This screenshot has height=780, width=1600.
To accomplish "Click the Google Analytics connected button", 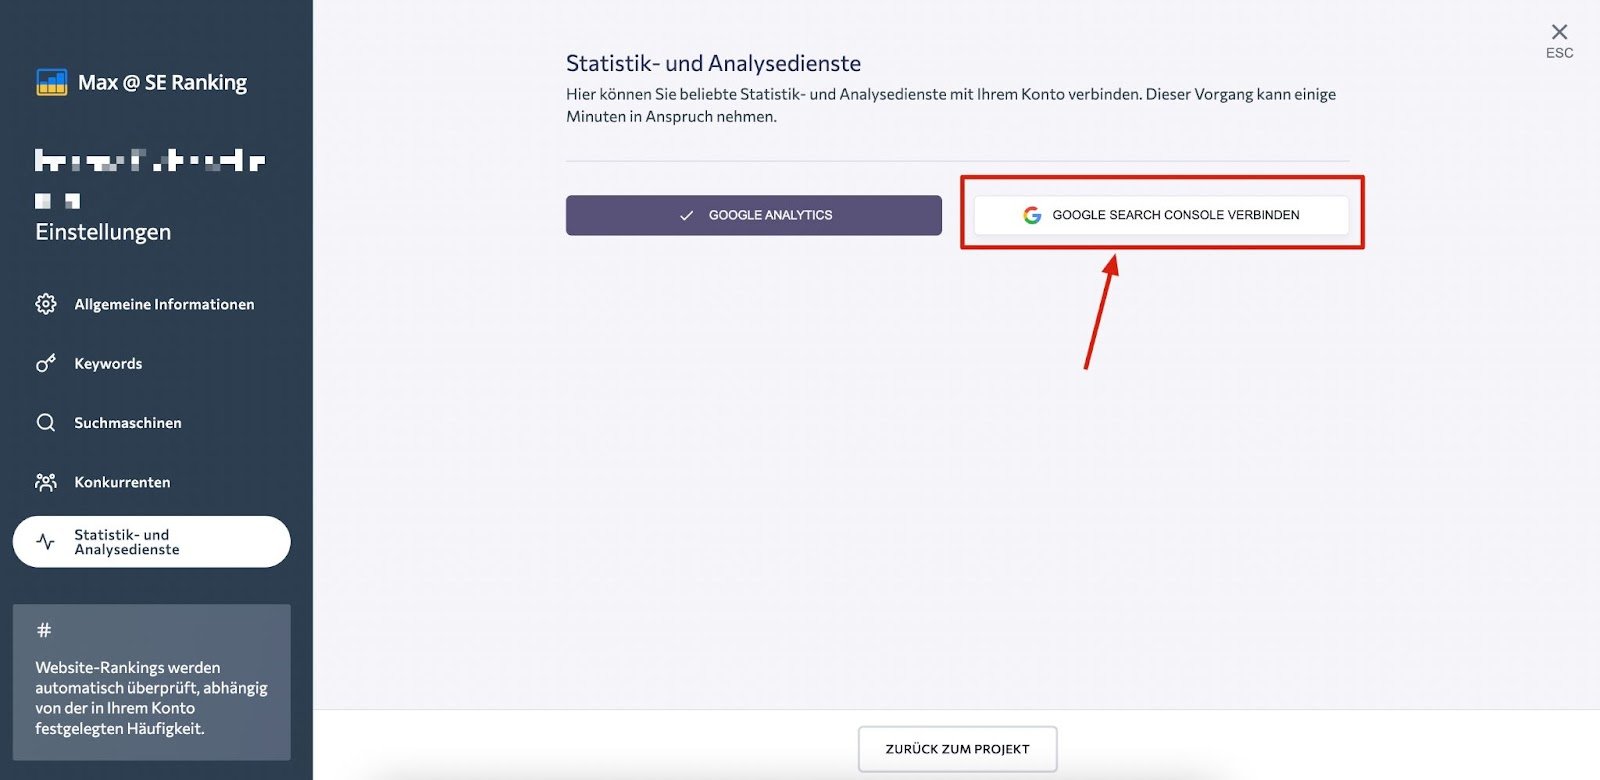I will (x=754, y=215).
